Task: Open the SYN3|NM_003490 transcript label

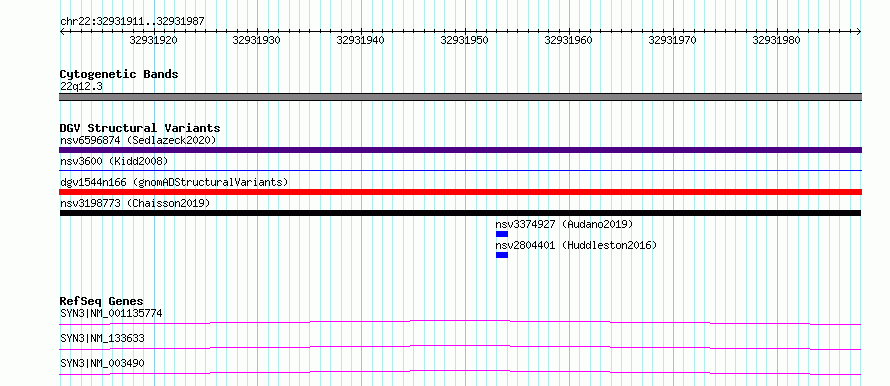Action: (102, 363)
